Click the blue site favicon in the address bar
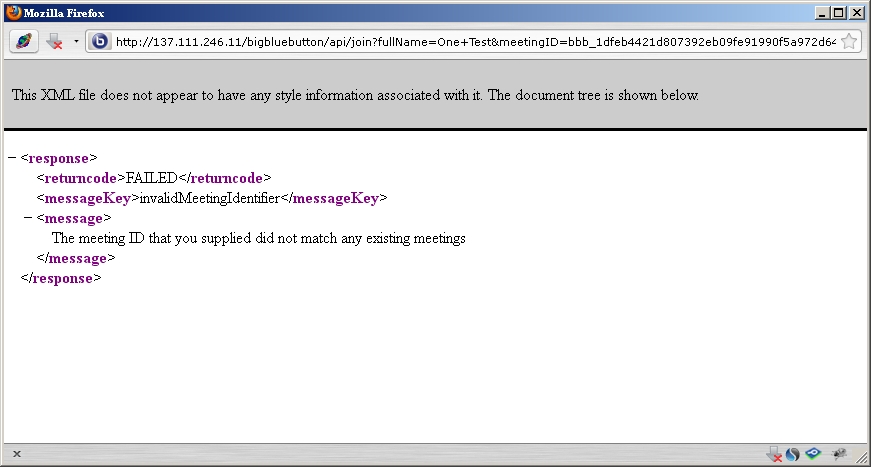The image size is (871, 467). tap(100, 42)
